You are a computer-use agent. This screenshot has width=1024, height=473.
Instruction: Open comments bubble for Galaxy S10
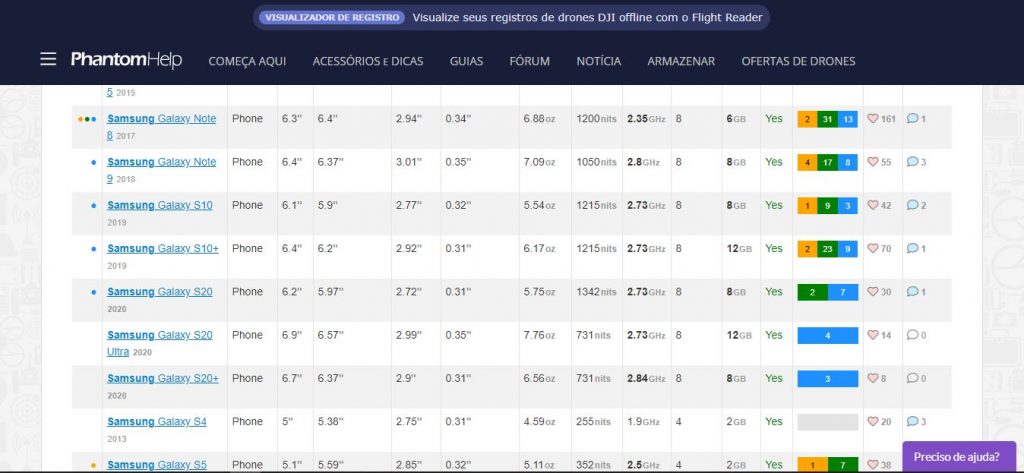pos(912,205)
